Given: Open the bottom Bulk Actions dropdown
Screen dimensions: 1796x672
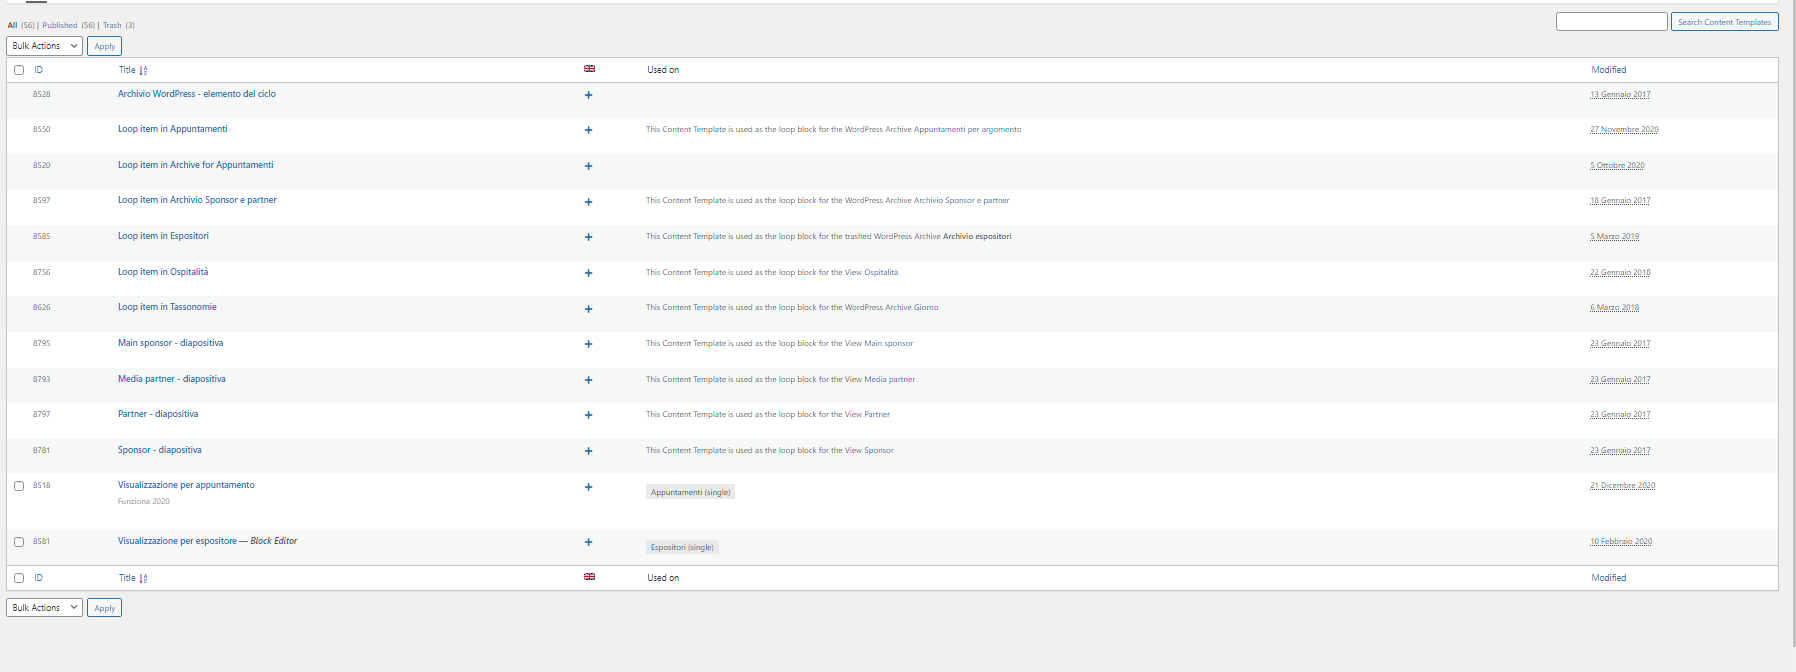Looking at the screenshot, I should [45, 608].
